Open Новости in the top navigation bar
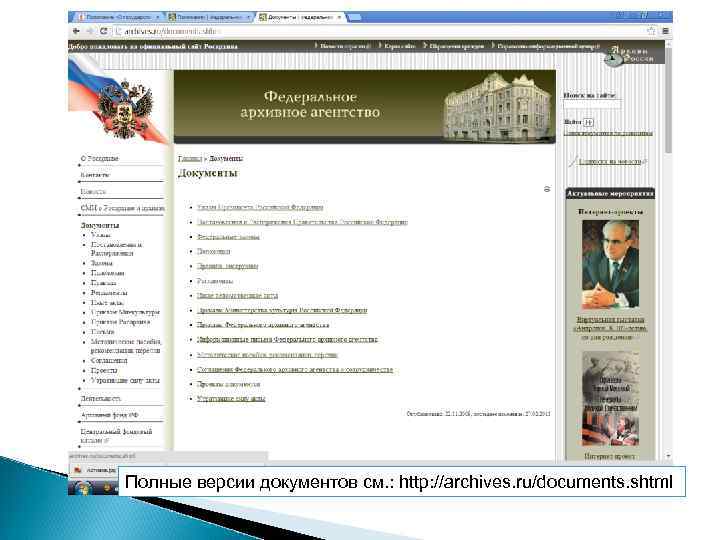The image size is (720, 540). (x=345, y=46)
